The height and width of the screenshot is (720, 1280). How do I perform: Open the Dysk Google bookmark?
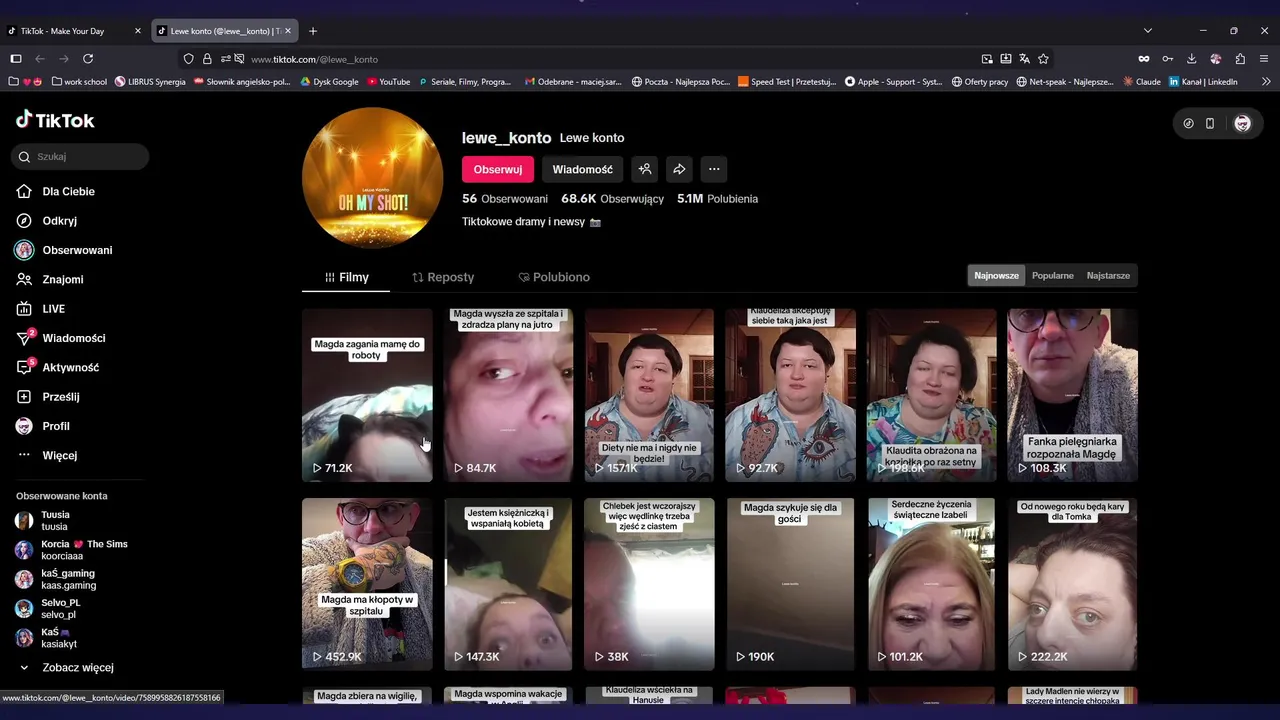pyautogui.click(x=329, y=82)
